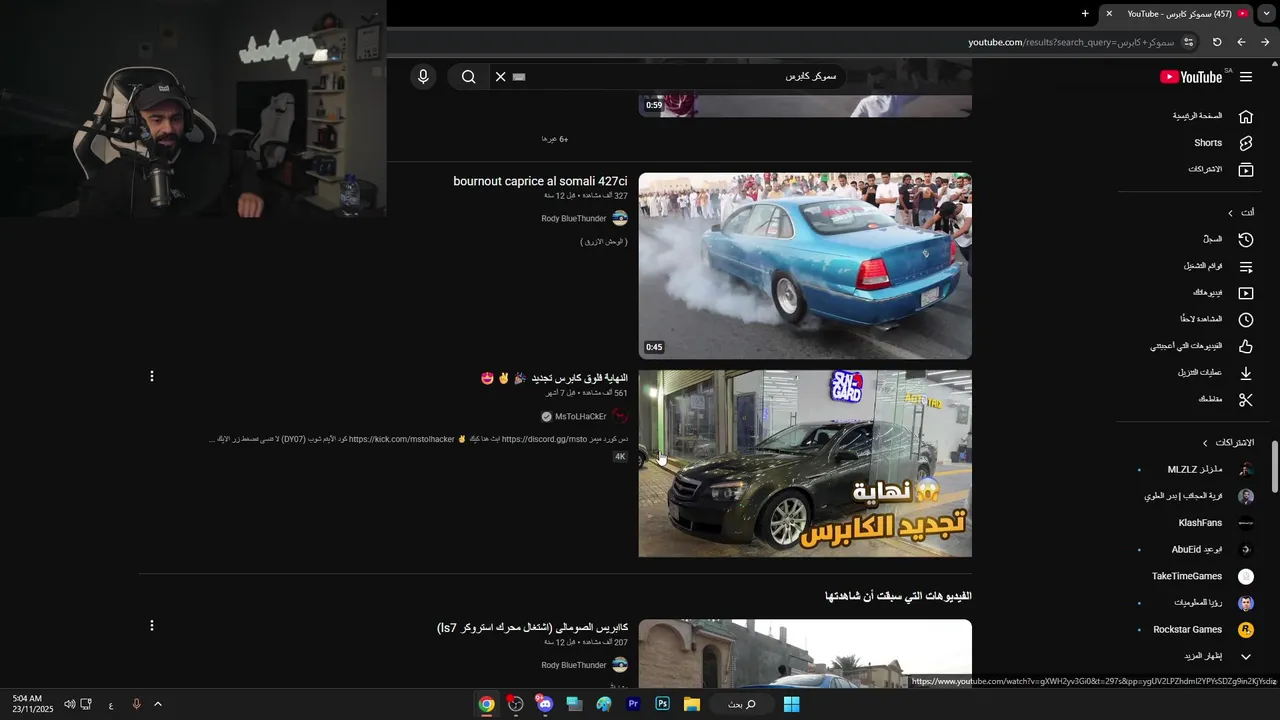Click the Windows Start button
Image resolution: width=1280 pixels, height=720 pixels.
791,704
